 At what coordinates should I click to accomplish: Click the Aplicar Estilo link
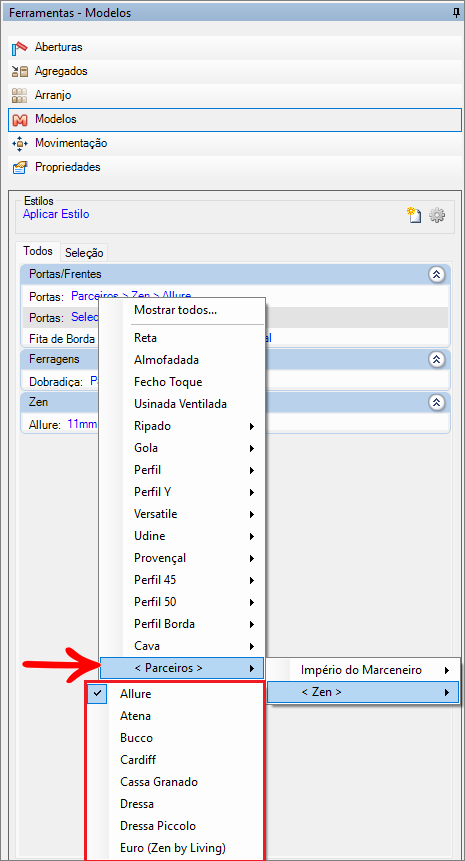click(56, 214)
